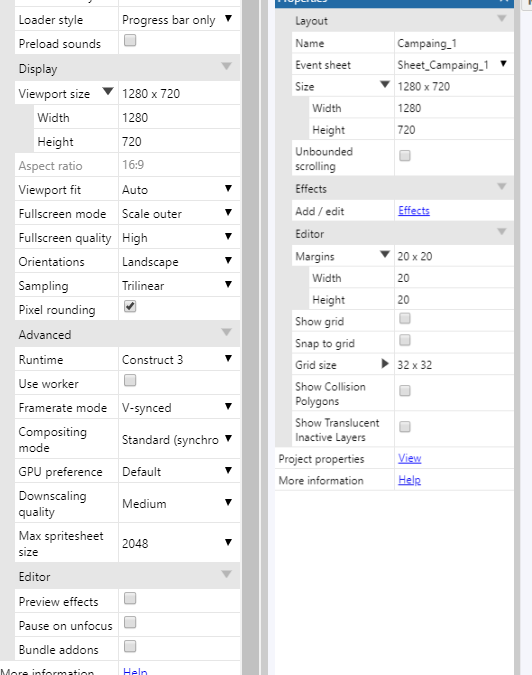
Task: Collapse the Effects section
Action: (x=501, y=186)
